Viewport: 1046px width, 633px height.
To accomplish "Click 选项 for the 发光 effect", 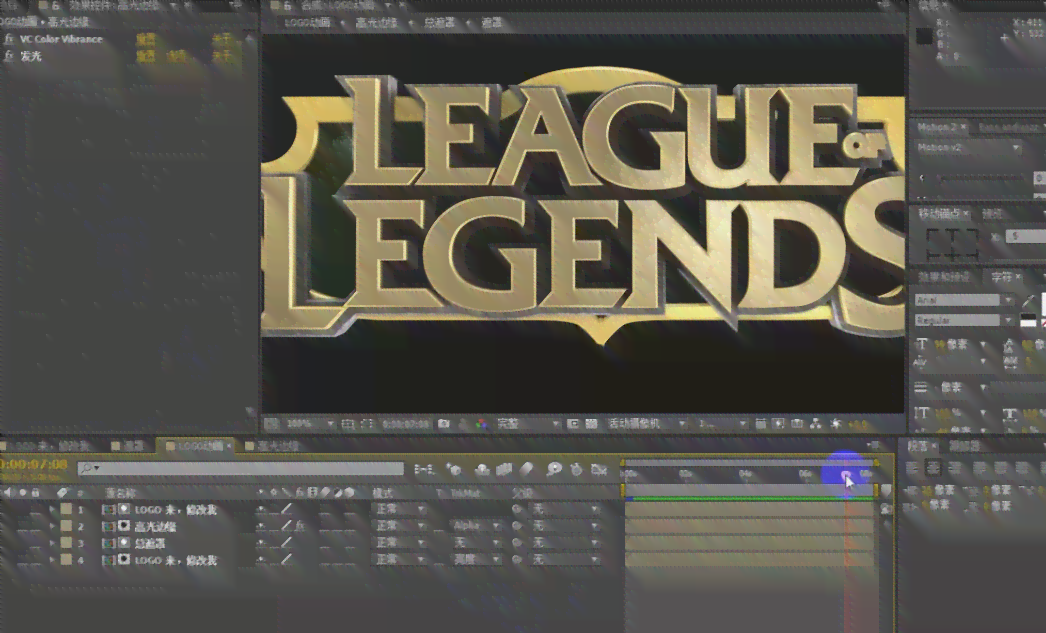I will click(177, 56).
